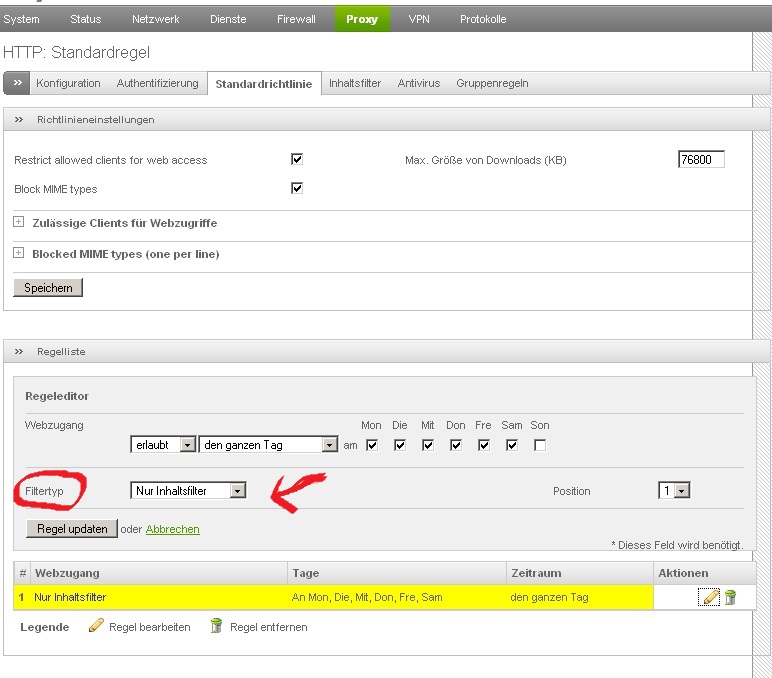772x678 pixels.
Task: Click the trash icon to remove rule
Action: click(x=731, y=597)
